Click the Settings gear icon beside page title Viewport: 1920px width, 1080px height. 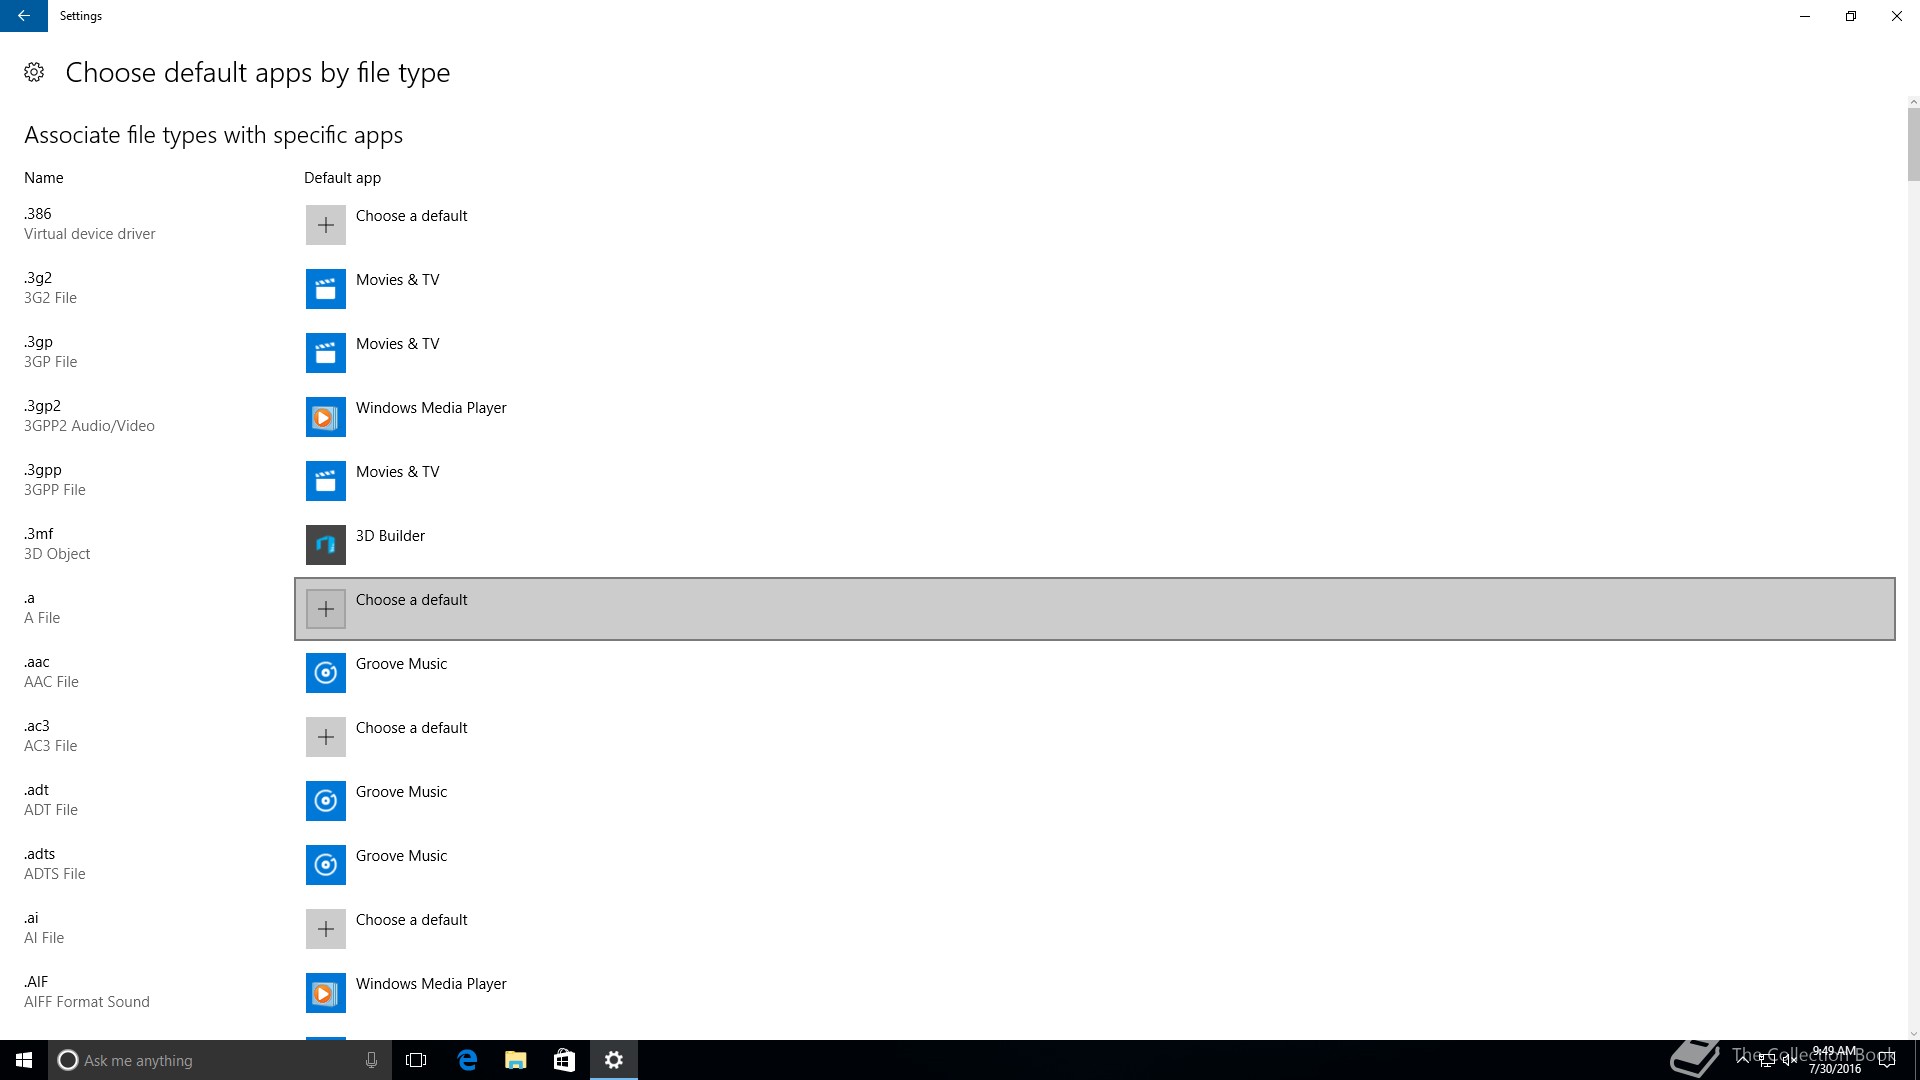pos(34,72)
